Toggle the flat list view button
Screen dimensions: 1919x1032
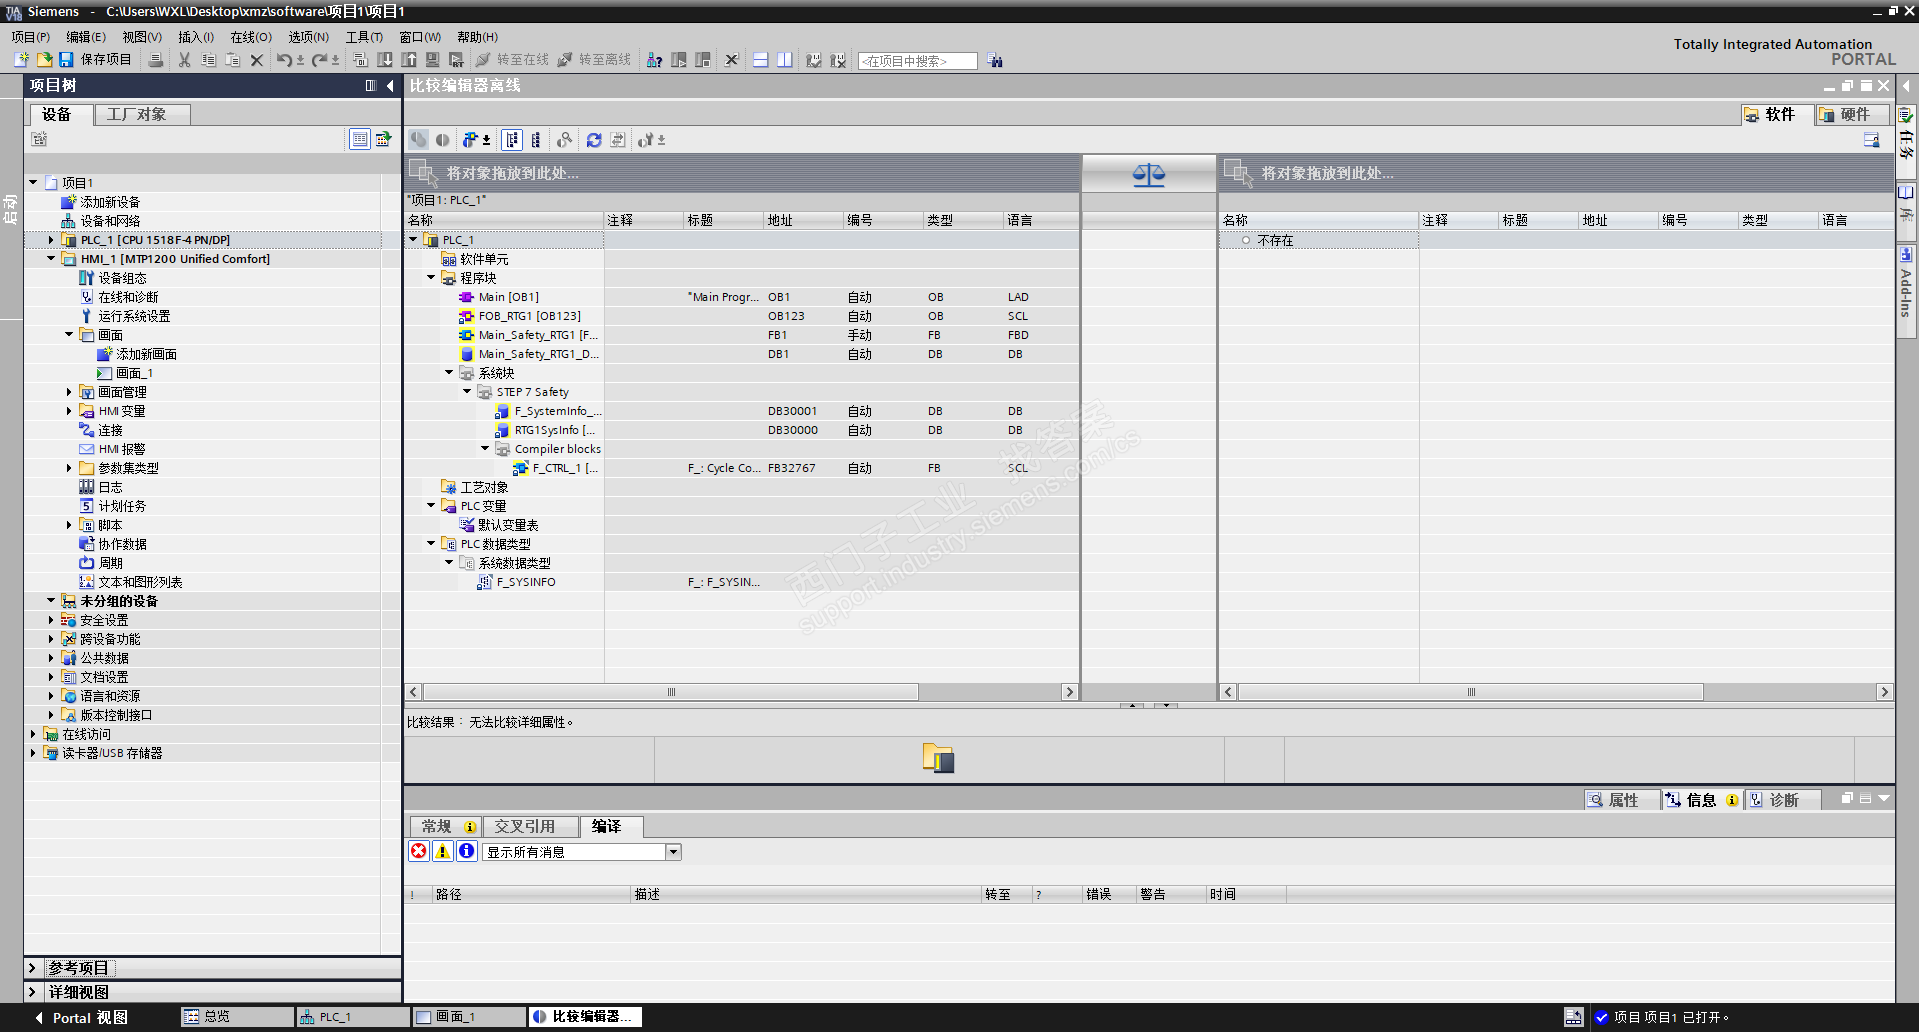pos(536,140)
